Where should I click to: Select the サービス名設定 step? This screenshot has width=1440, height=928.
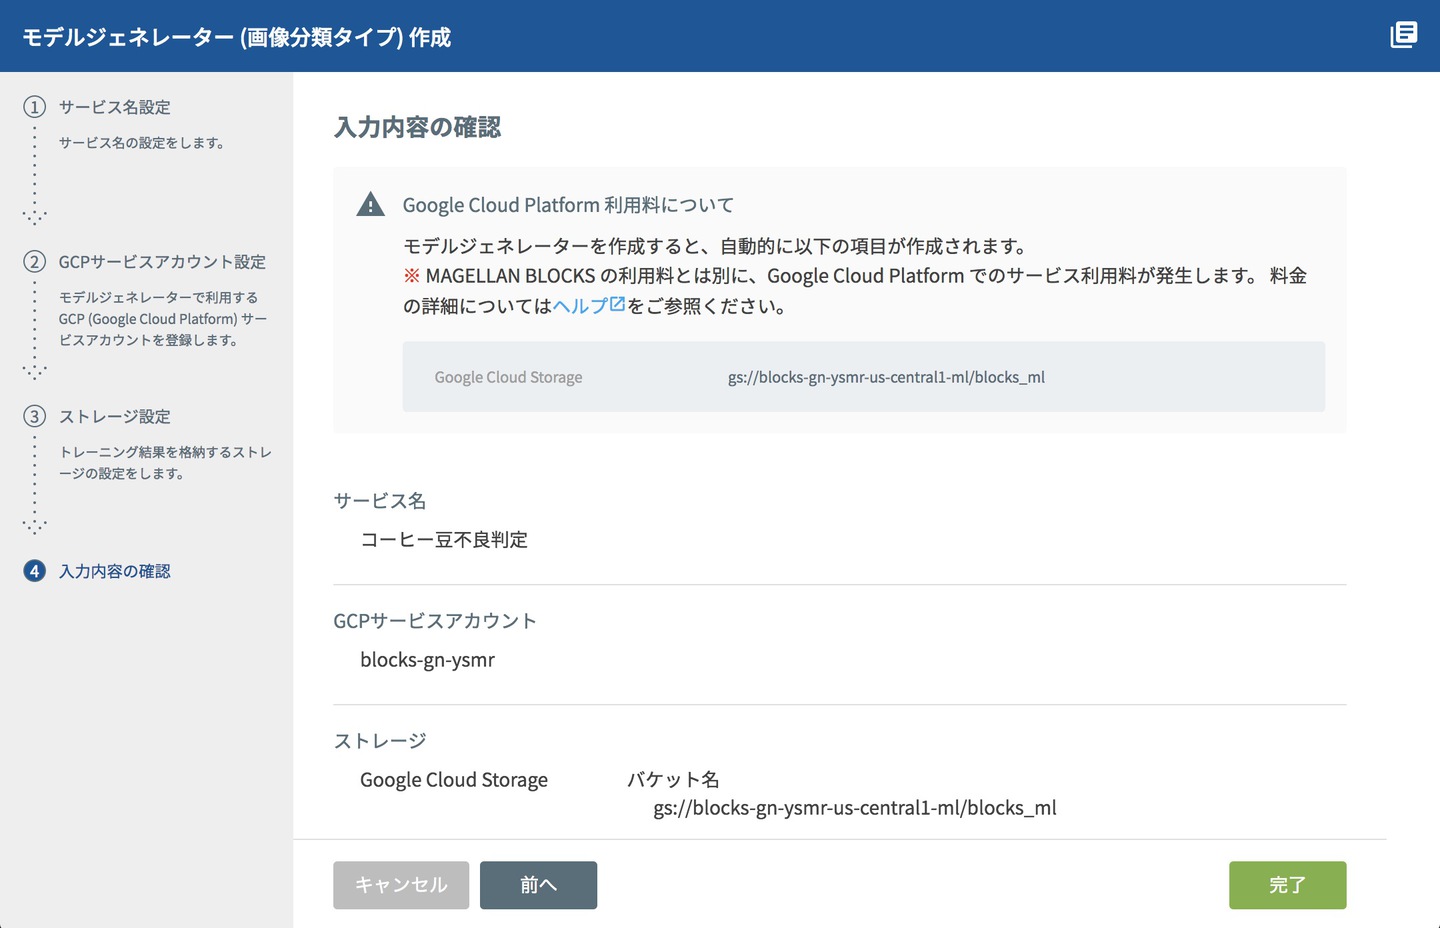(115, 107)
